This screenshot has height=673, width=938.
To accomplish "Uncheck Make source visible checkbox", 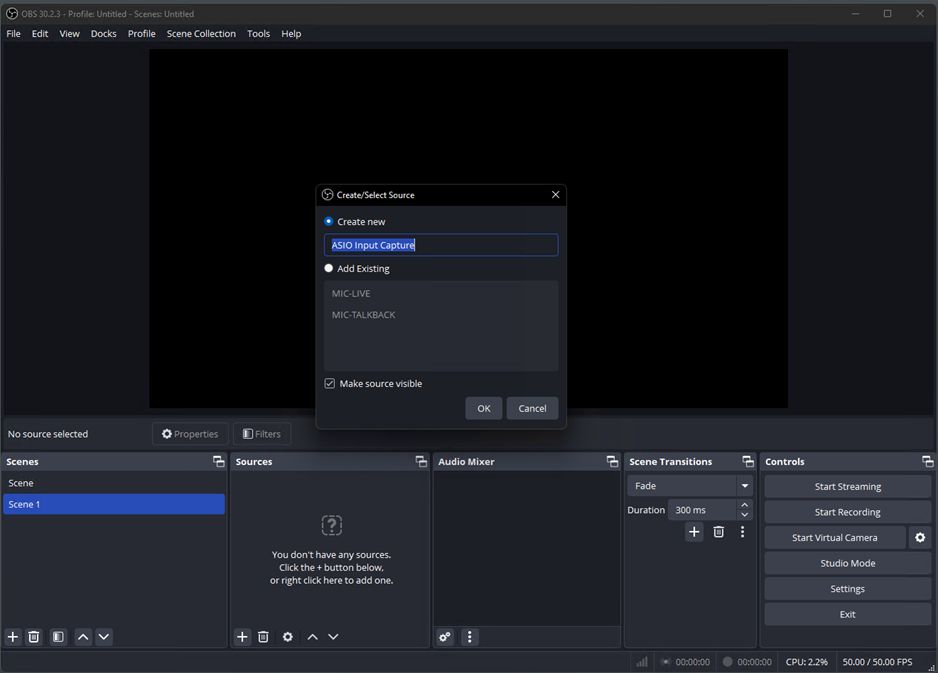I will pos(330,384).
